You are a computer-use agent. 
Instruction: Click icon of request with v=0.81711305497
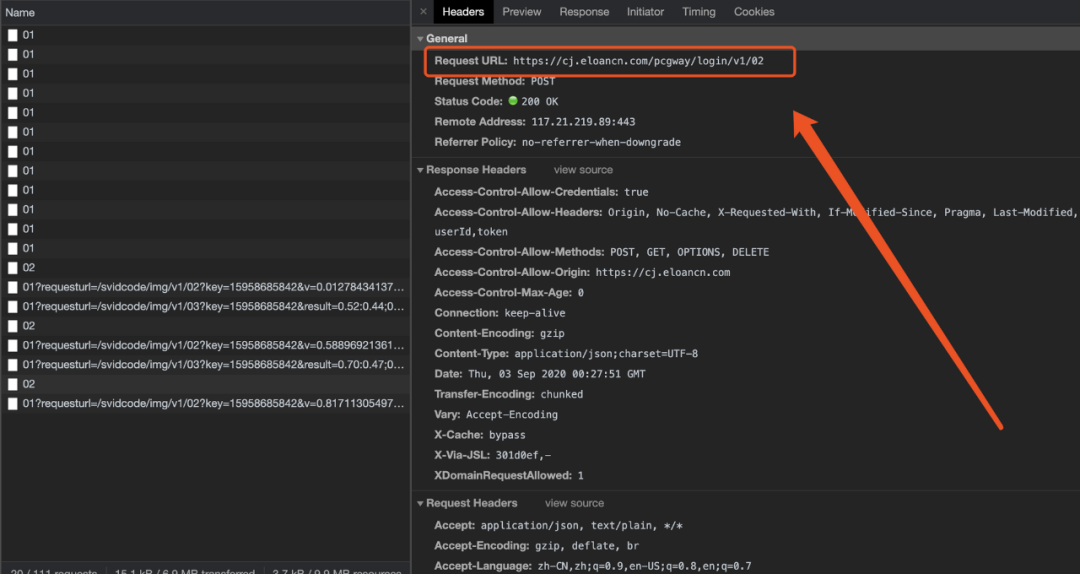point(12,404)
